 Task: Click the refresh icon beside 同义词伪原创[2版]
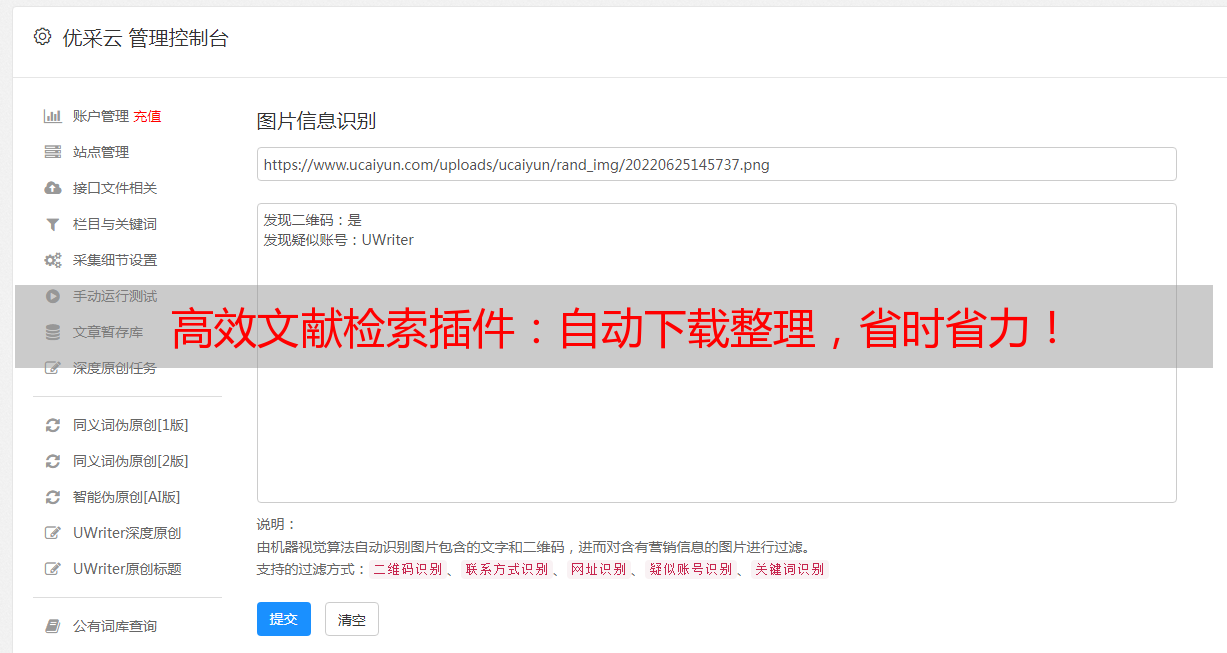coord(53,461)
